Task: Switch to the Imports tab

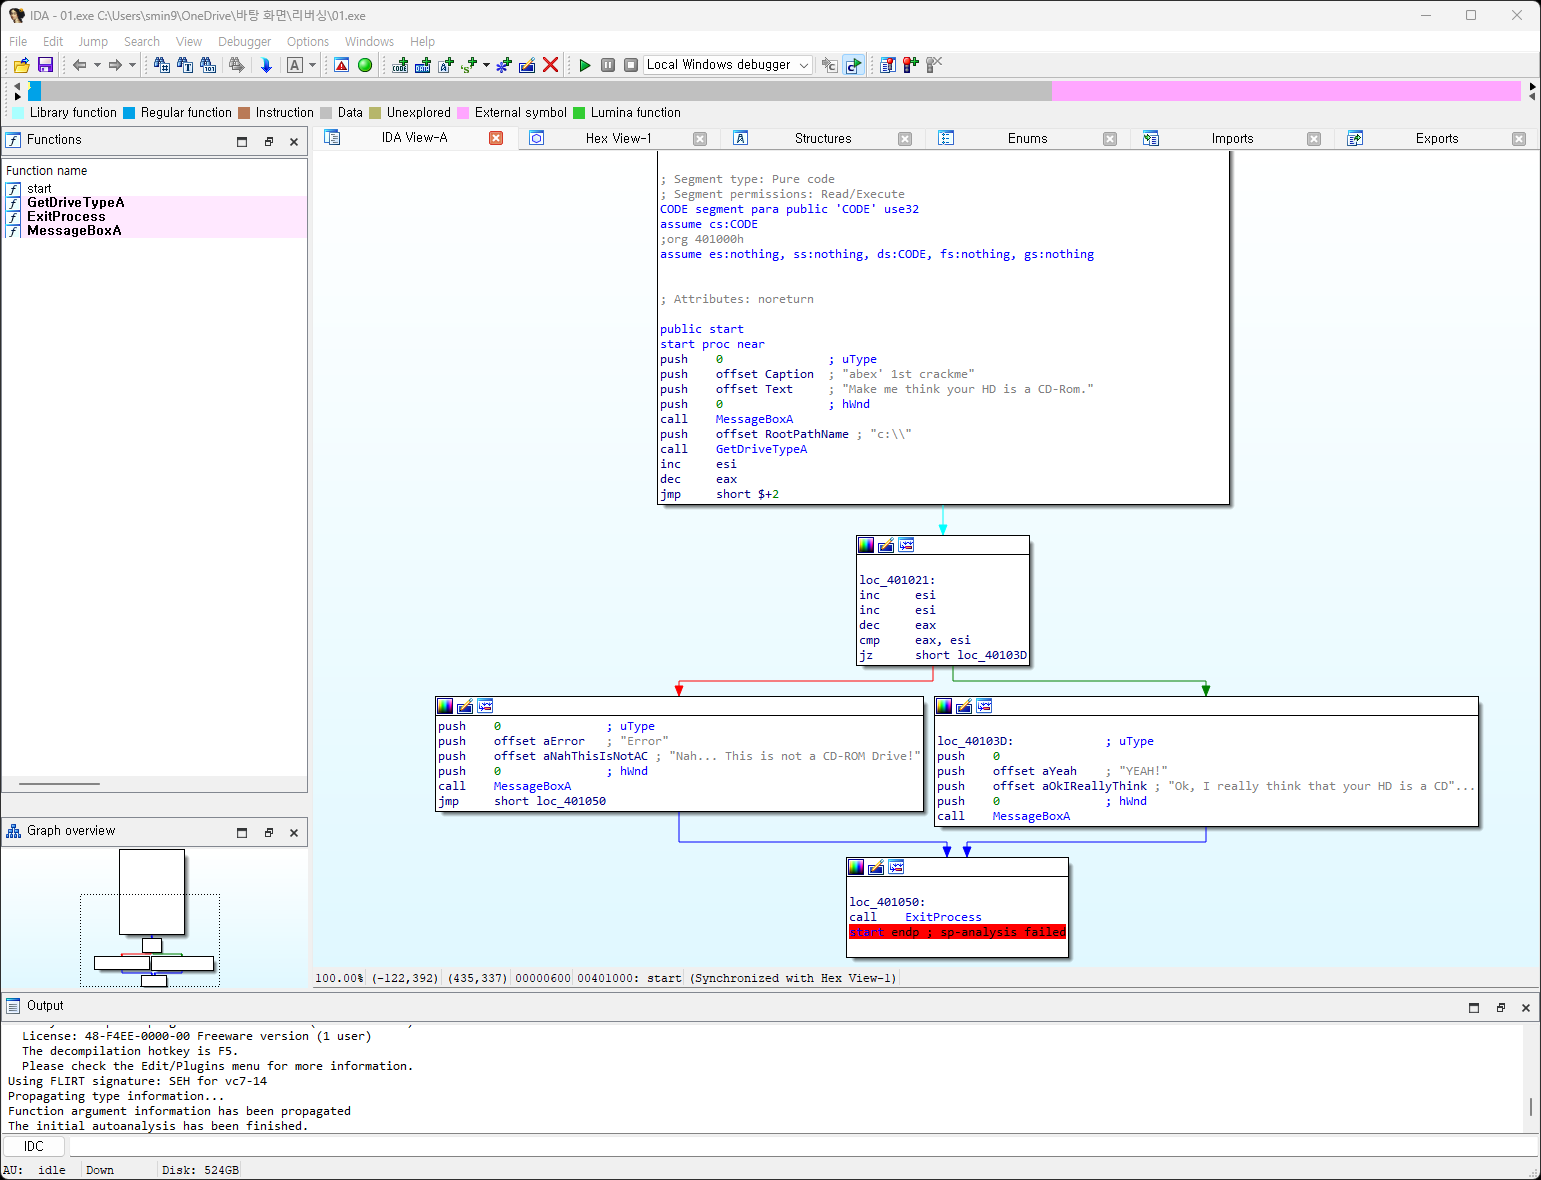Action: (1232, 138)
